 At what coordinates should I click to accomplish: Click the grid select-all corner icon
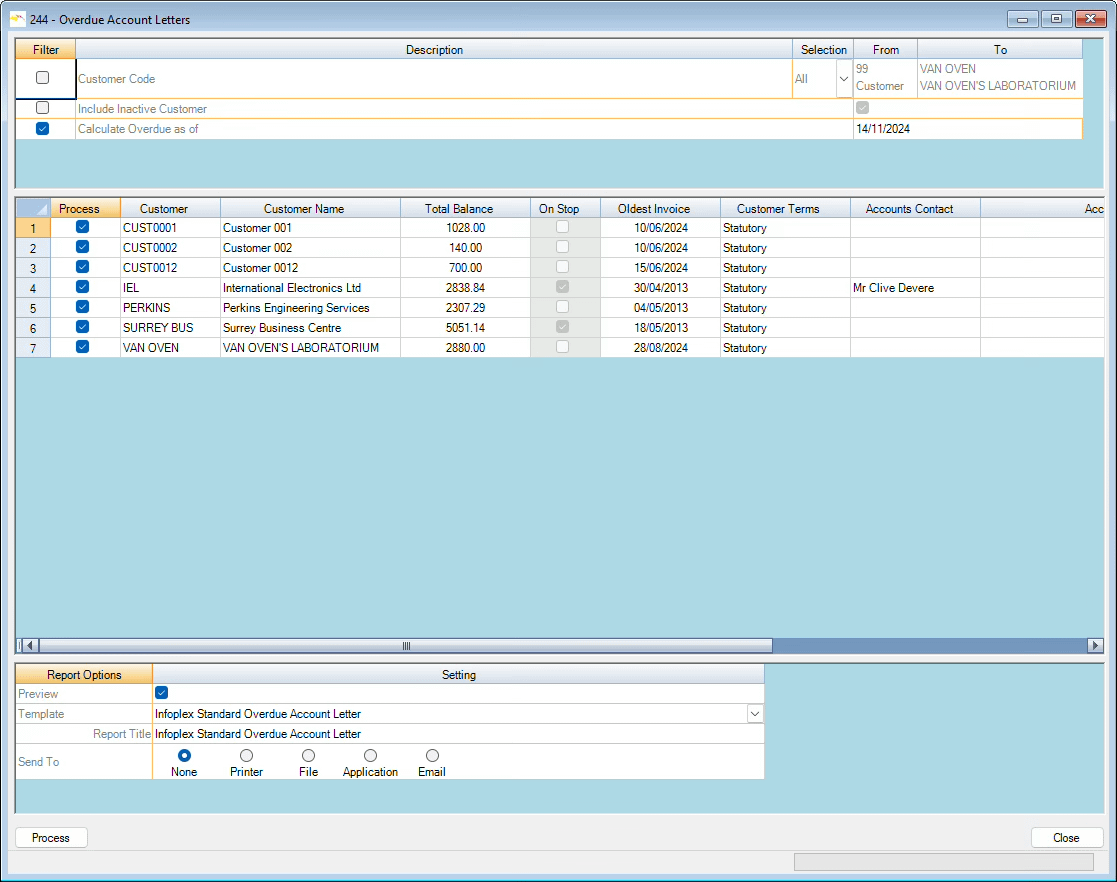click(x=33, y=208)
